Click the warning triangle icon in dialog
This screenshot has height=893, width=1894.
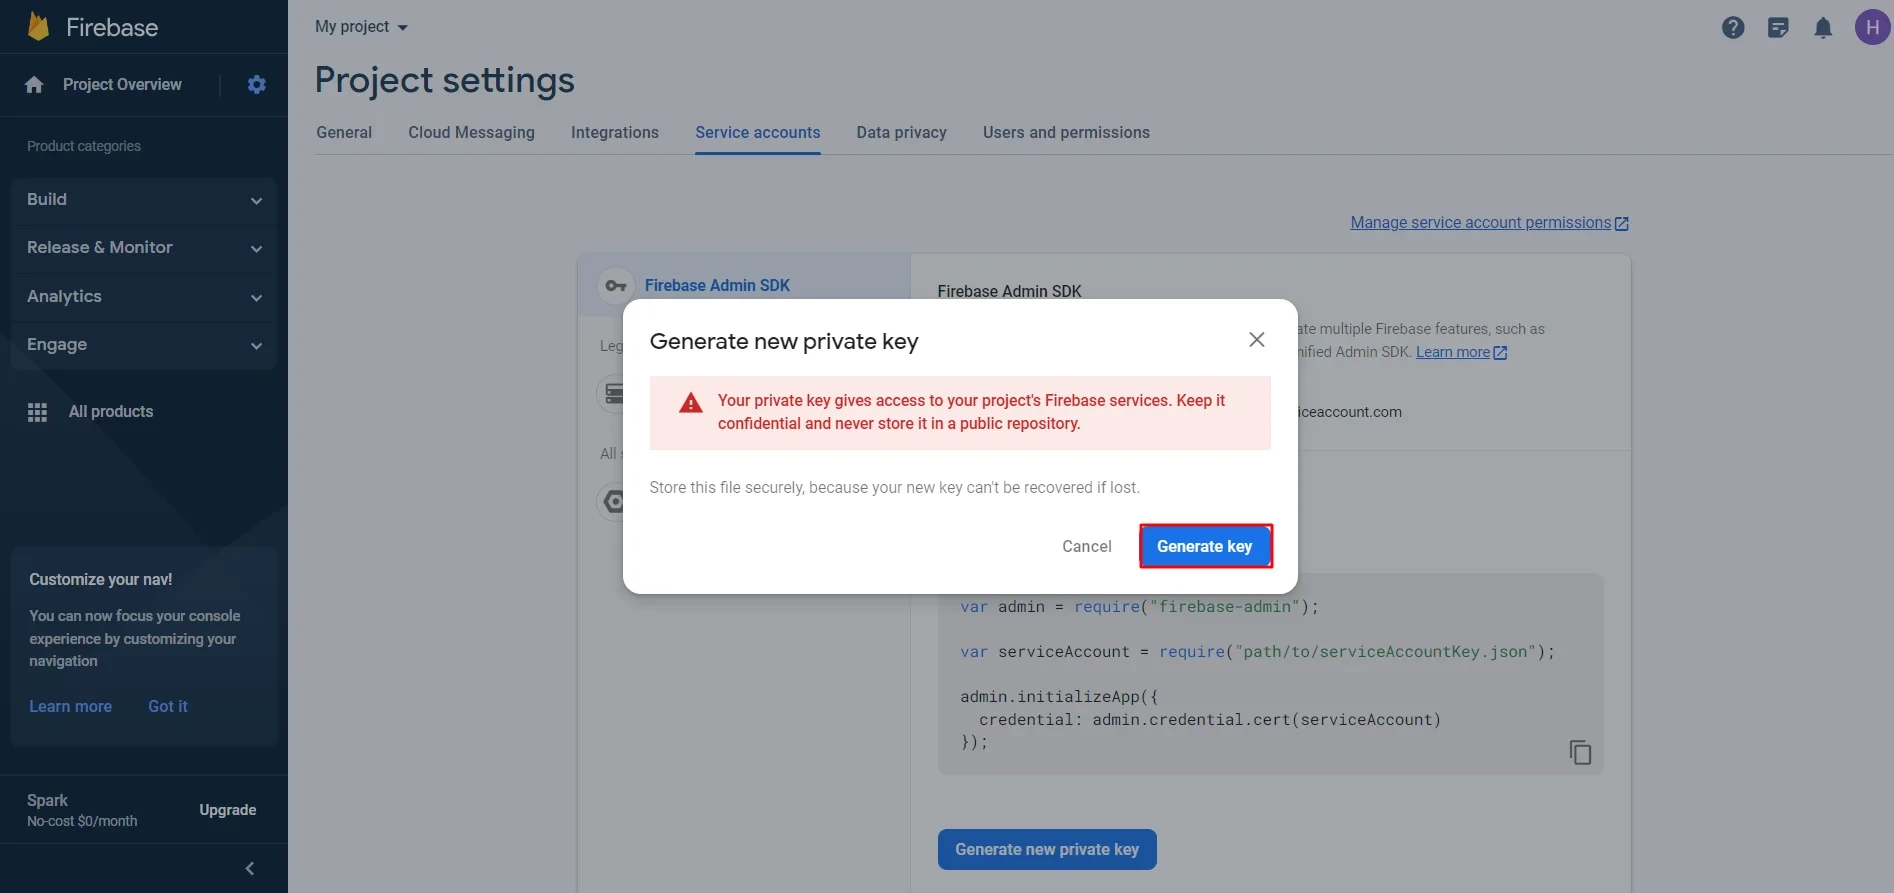point(691,403)
